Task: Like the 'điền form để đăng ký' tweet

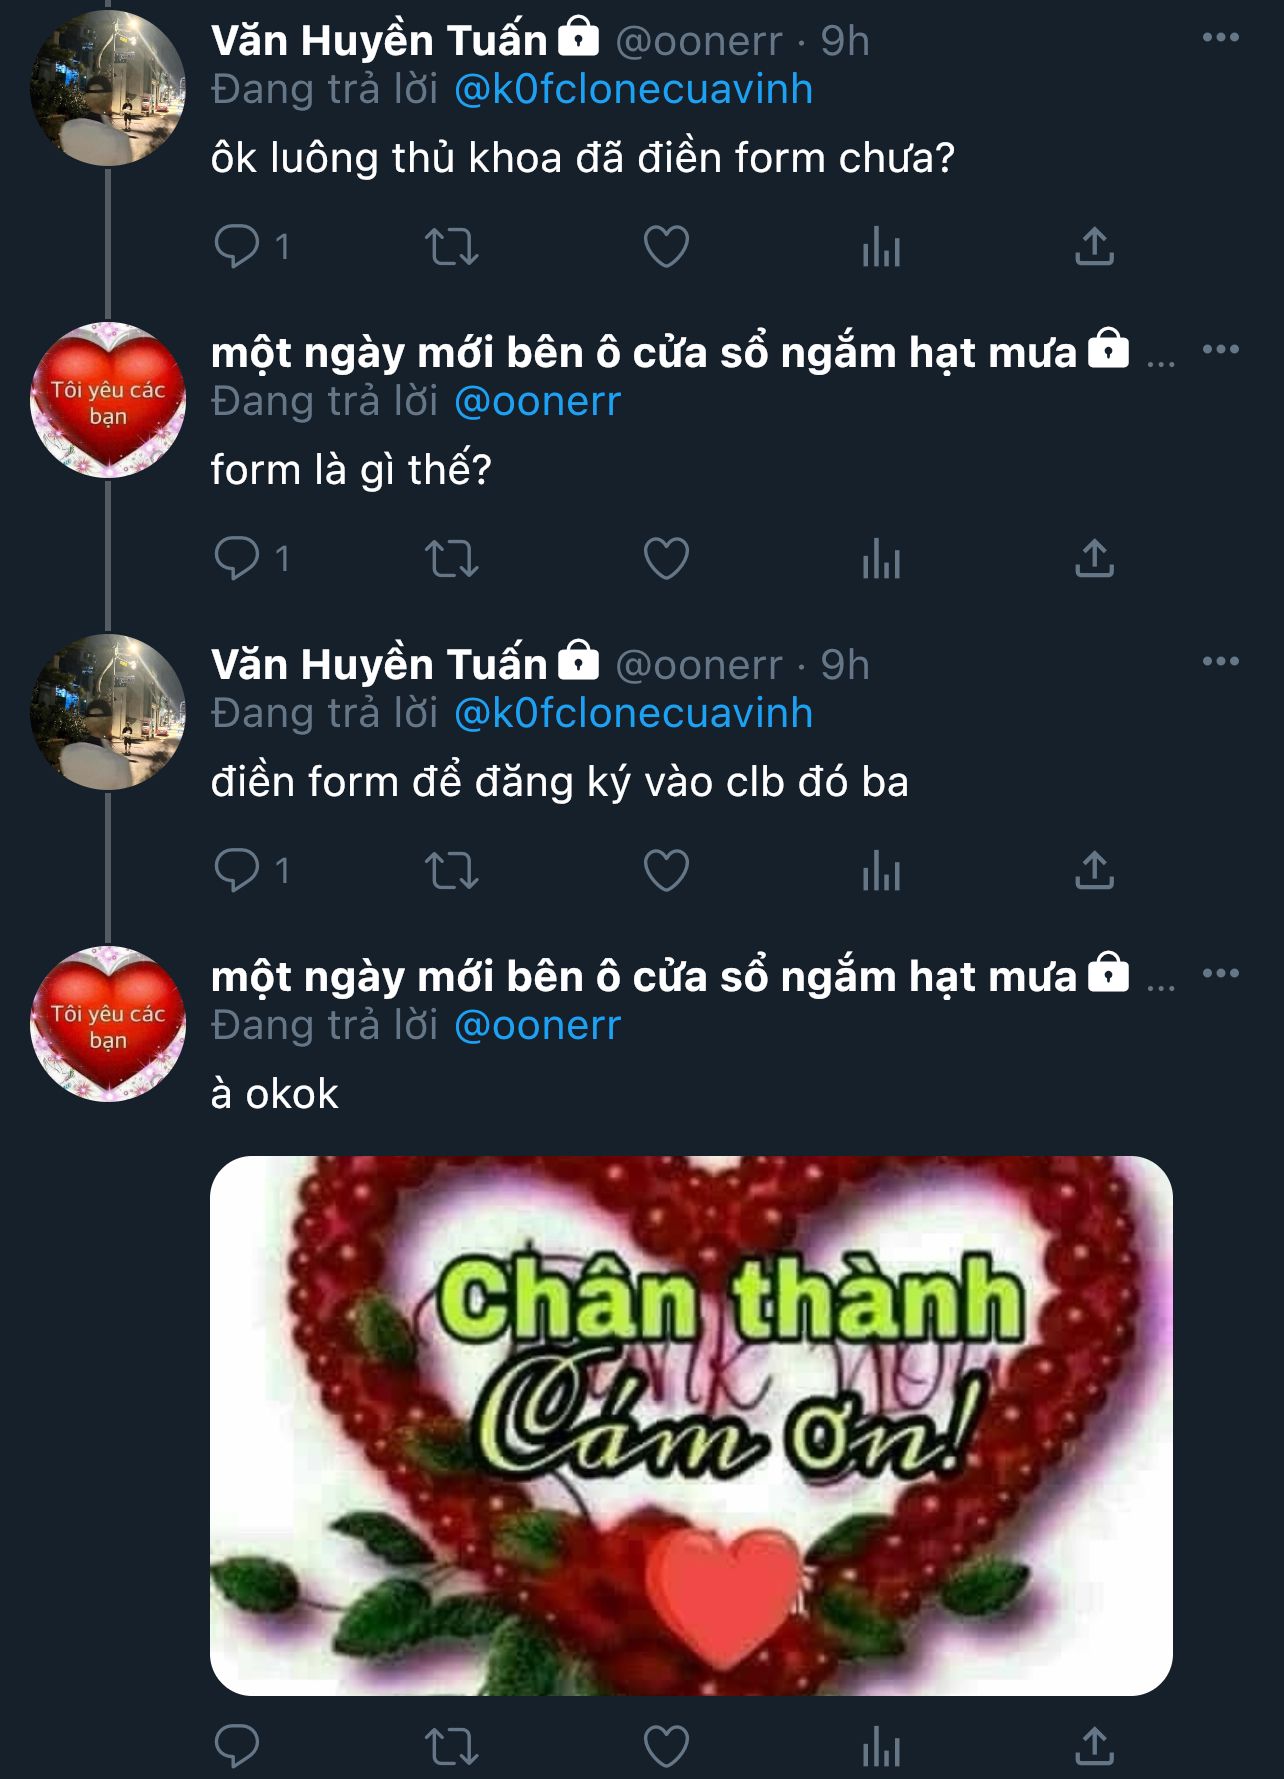Action: coord(666,870)
